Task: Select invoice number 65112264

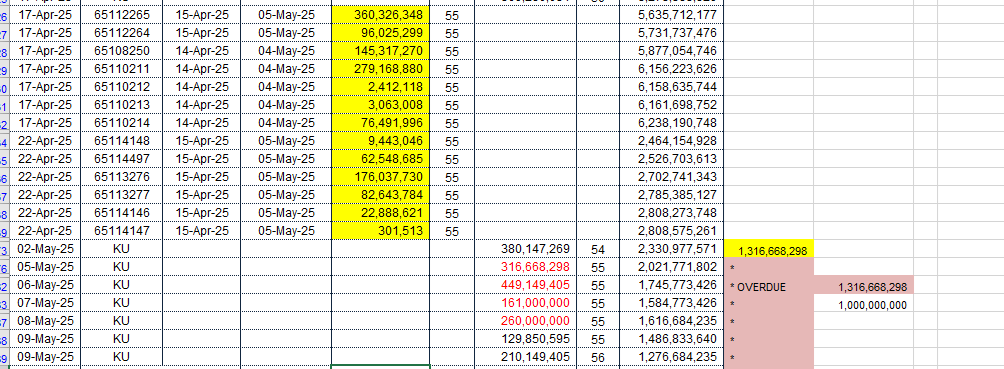Action: (x=122, y=33)
